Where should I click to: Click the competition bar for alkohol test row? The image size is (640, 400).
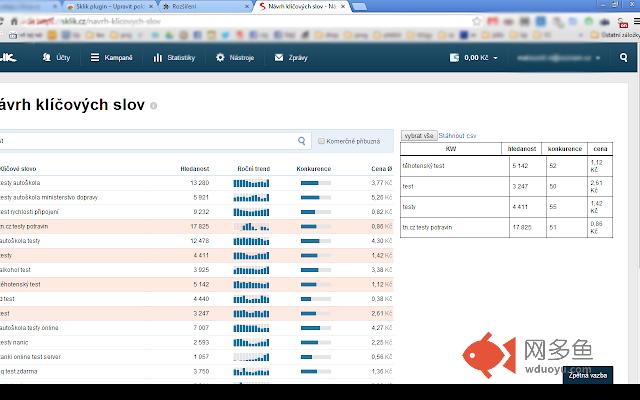(316, 270)
